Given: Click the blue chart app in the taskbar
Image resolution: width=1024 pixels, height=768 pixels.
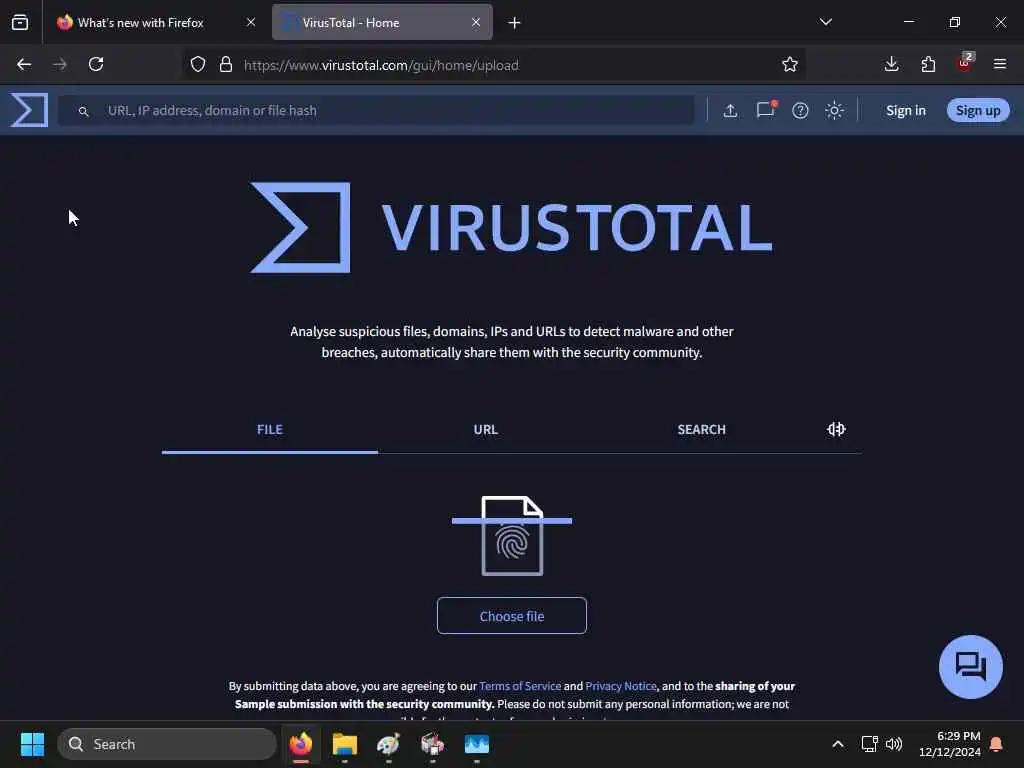Looking at the screenshot, I should coord(477,744).
